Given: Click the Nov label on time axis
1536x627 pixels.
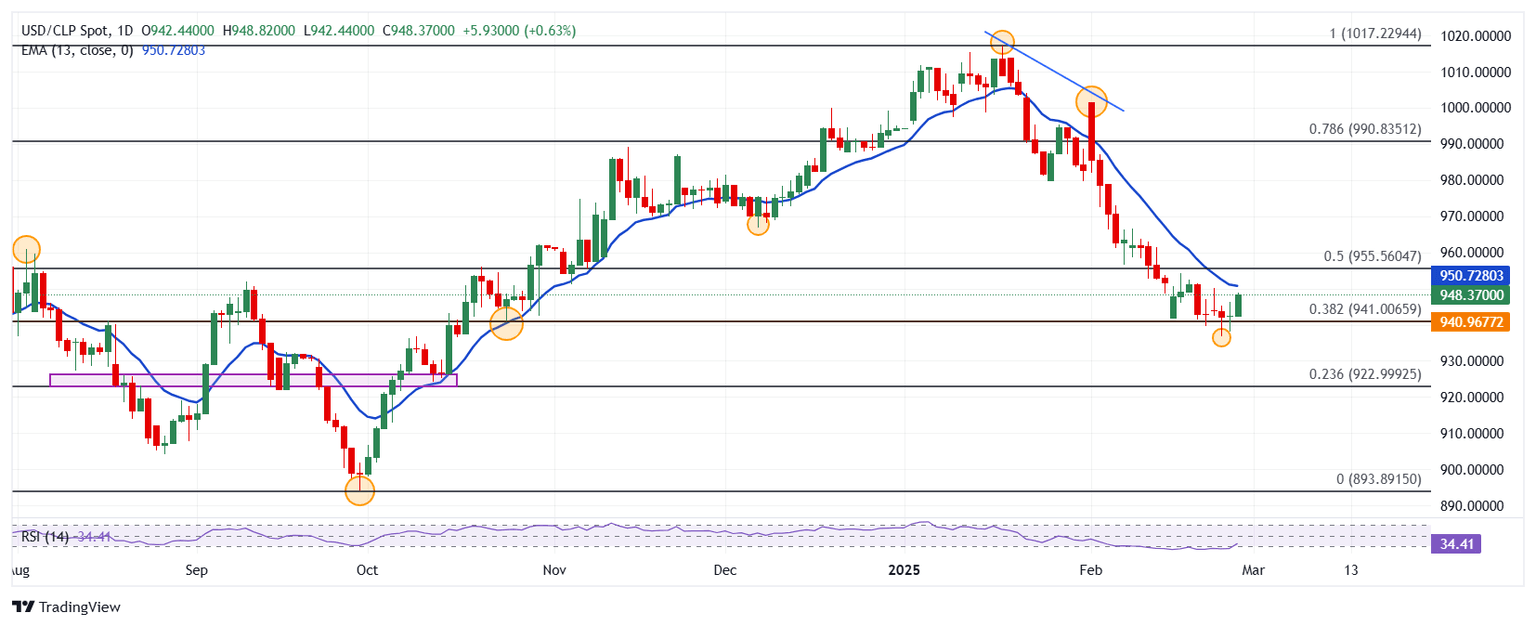Looking at the screenshot, I should point(554,570).
